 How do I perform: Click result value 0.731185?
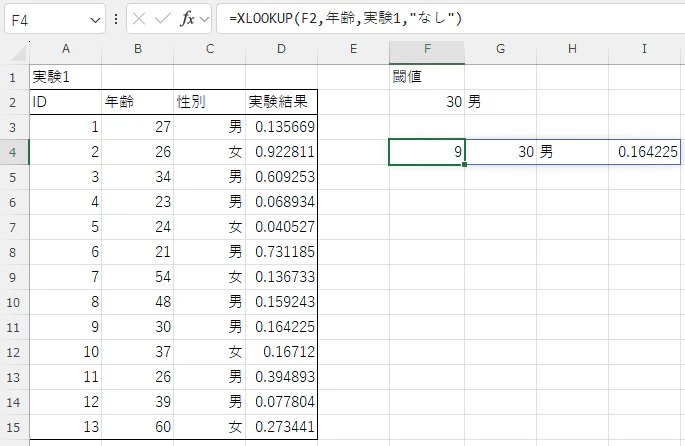281,252
